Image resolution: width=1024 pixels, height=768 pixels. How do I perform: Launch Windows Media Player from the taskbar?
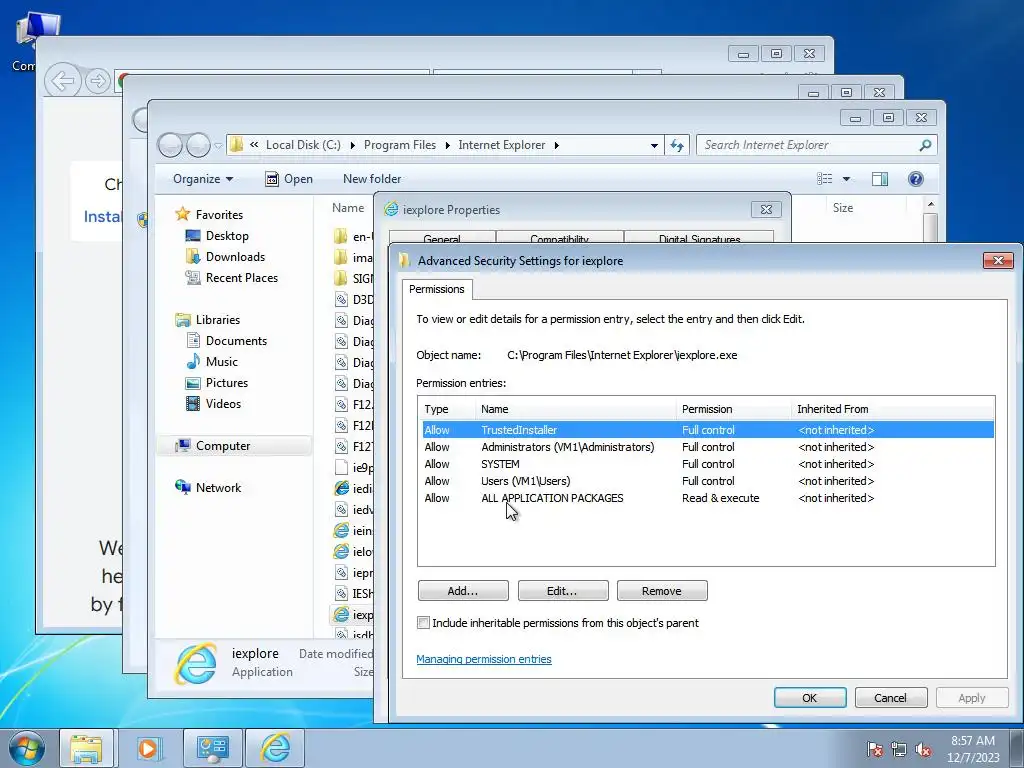pos(148,748)
